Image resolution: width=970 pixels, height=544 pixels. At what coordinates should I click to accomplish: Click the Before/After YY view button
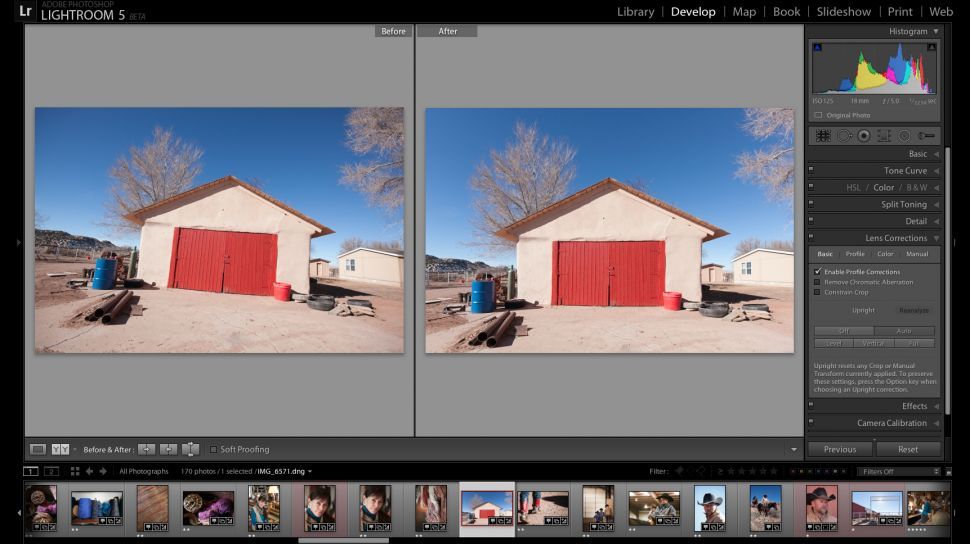click(x=60, y=449)
